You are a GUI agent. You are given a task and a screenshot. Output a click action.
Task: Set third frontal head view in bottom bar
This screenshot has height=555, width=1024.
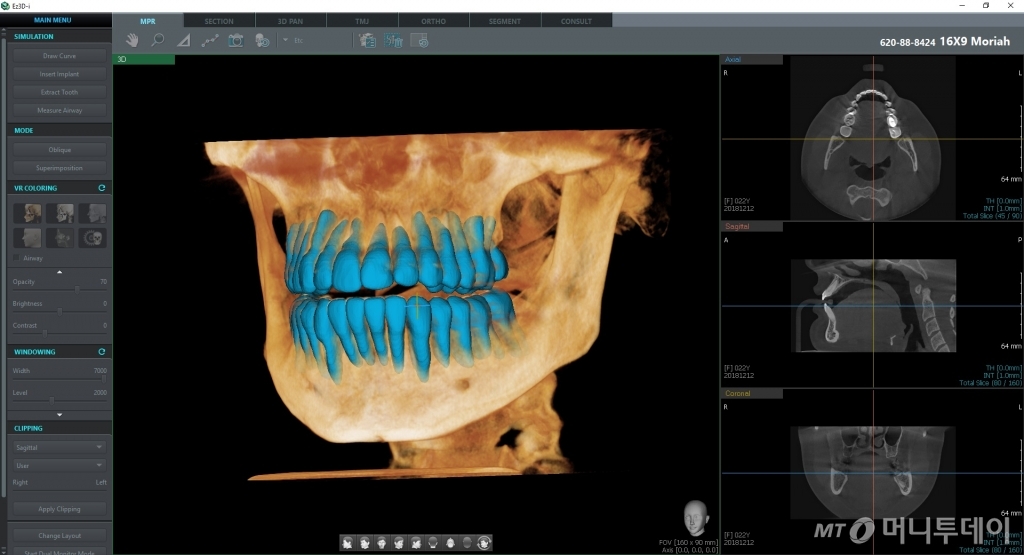[x=381, y=543]
